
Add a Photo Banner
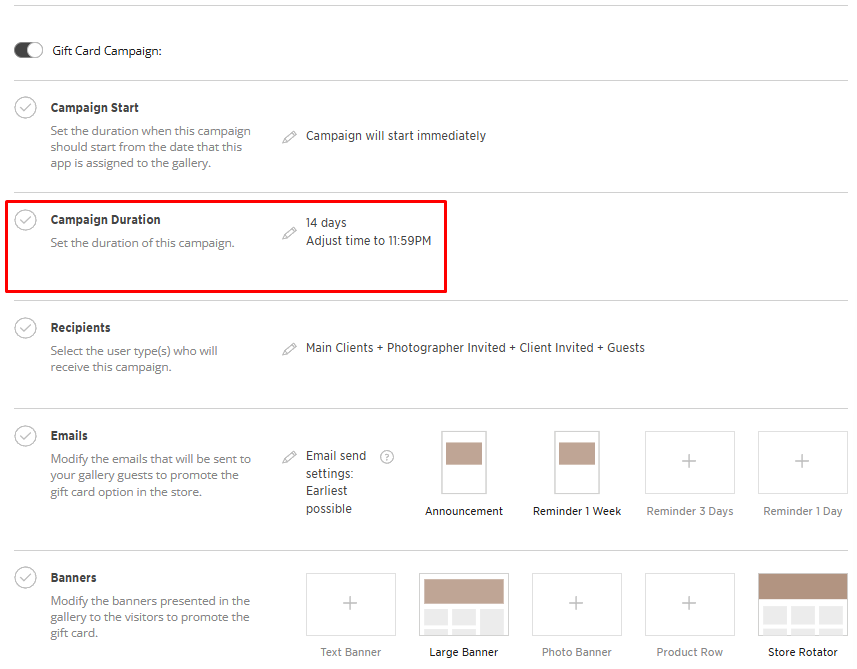click(576, 604)
